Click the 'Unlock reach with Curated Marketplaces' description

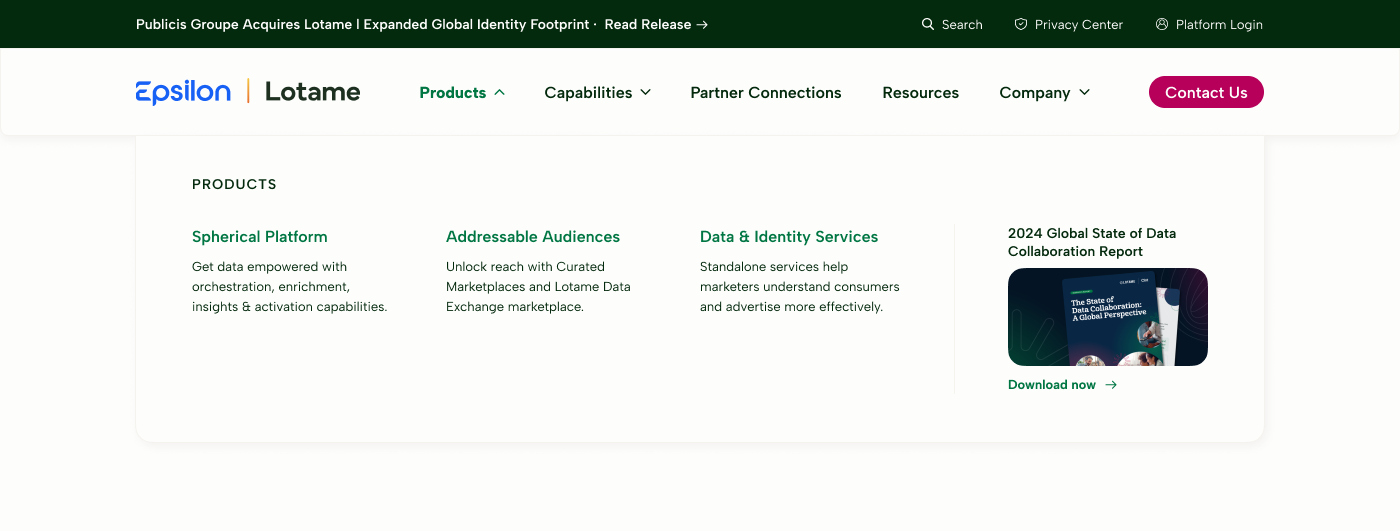pyautogui.click(x=538, y=287)
